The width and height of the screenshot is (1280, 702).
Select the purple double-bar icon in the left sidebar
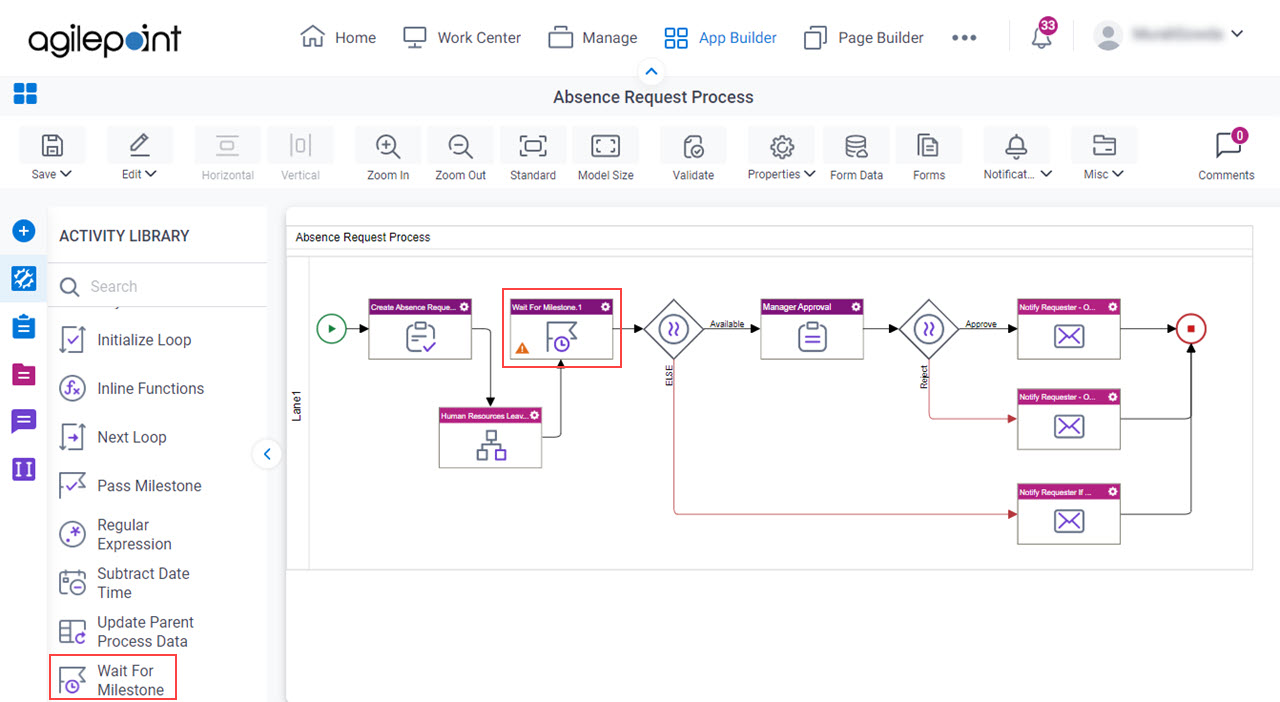point(24,468)
